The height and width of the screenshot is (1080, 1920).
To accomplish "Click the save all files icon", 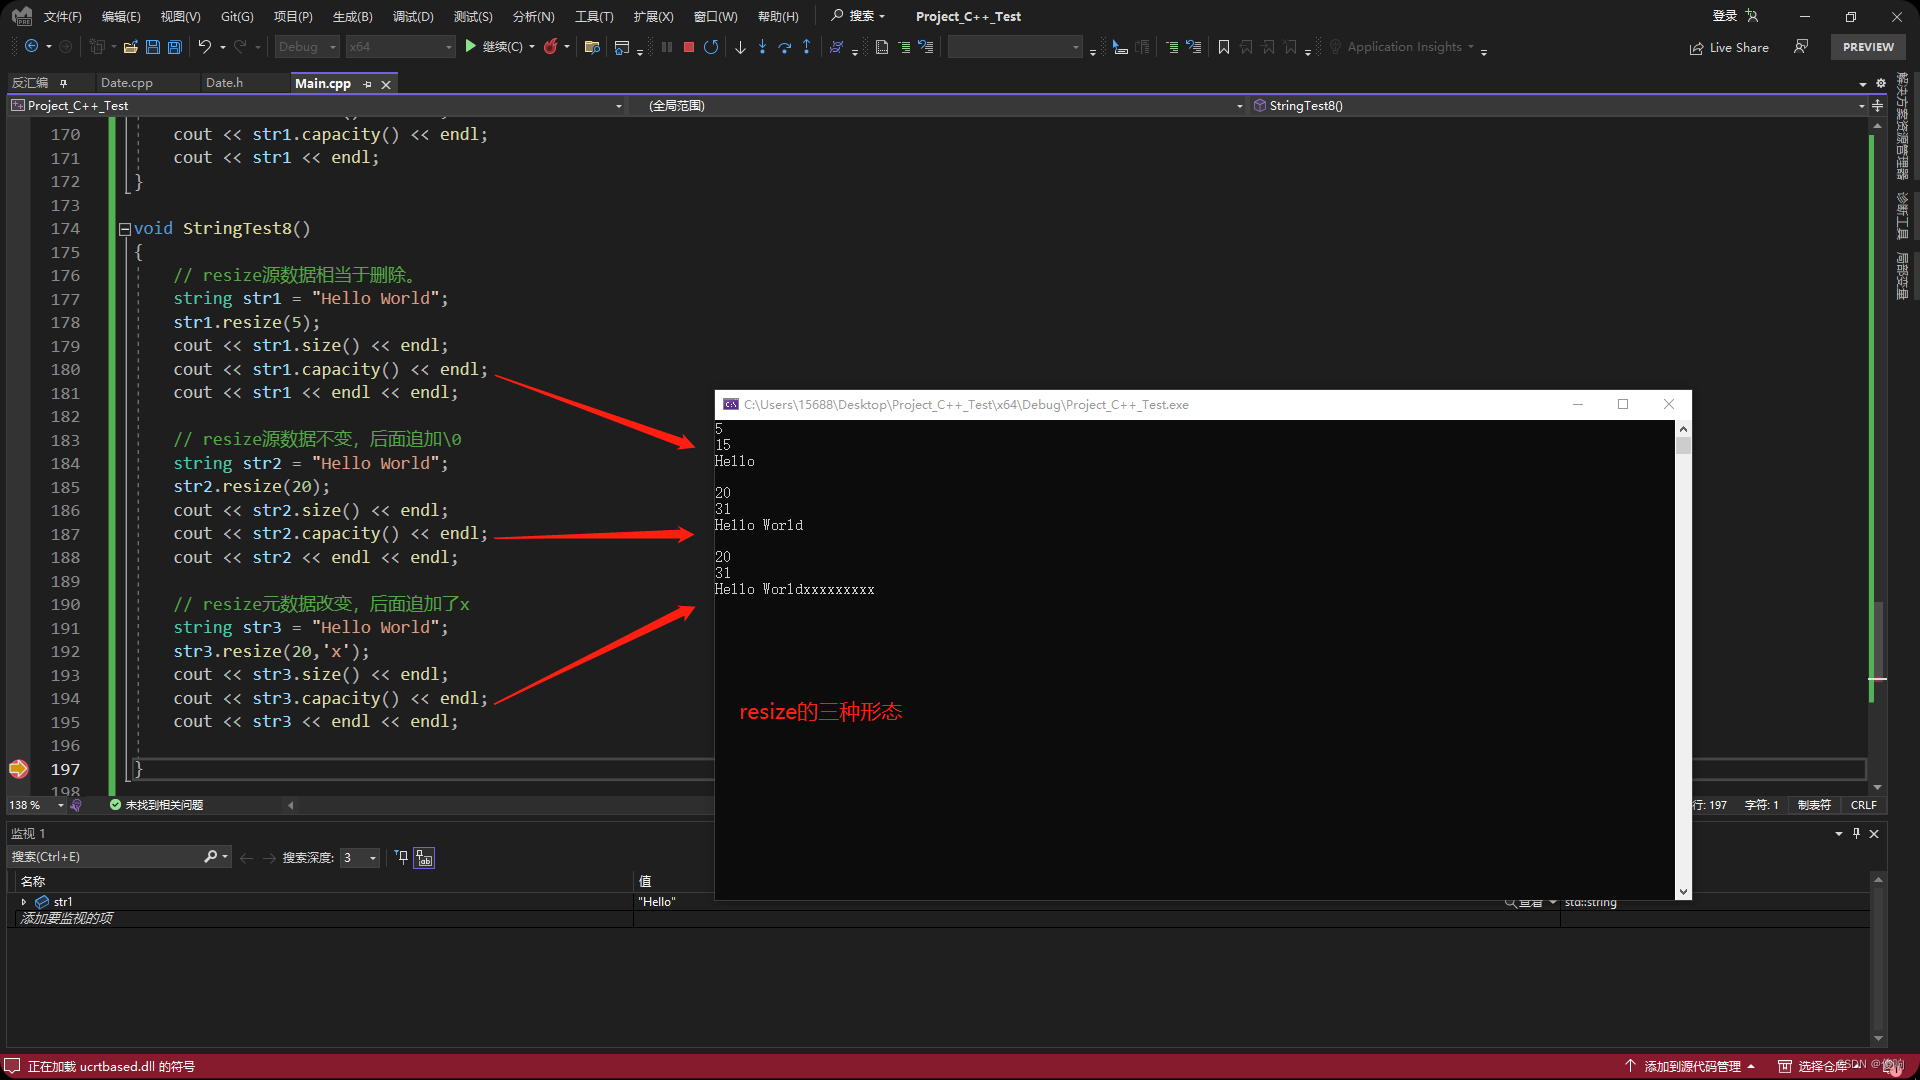I will [175, 47].
